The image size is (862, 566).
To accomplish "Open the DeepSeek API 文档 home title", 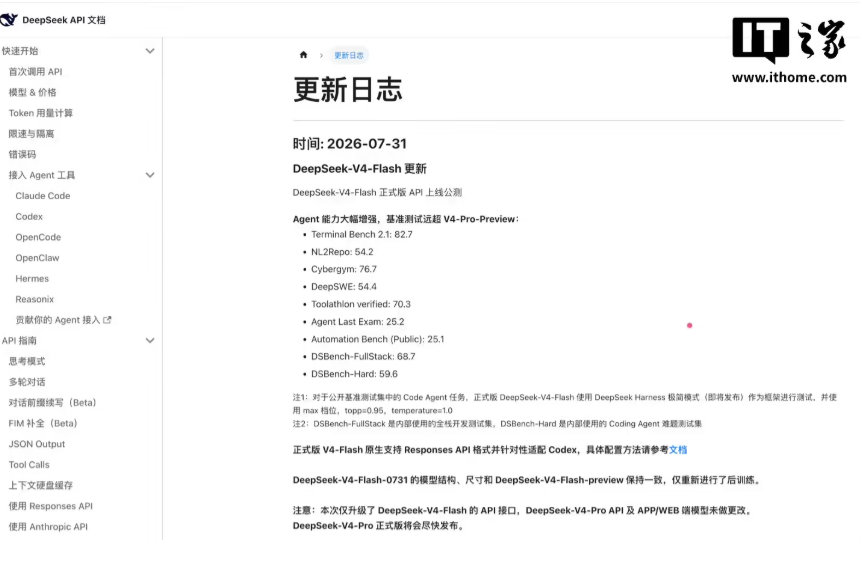I will coord(64,20).
